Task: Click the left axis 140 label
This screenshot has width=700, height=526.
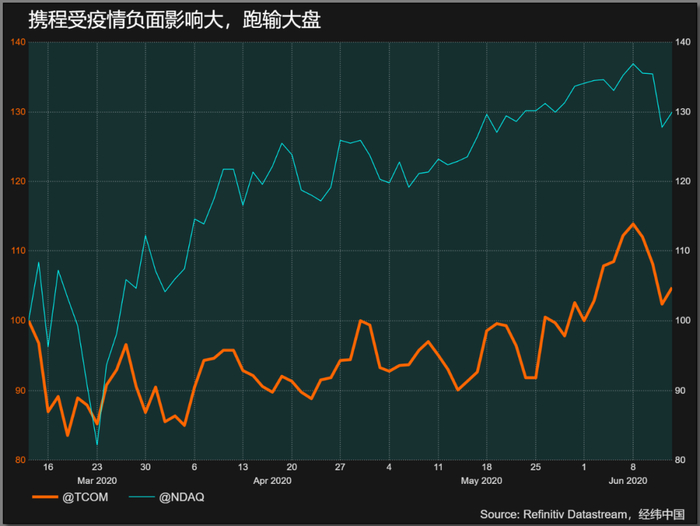Action: point(18,42)
